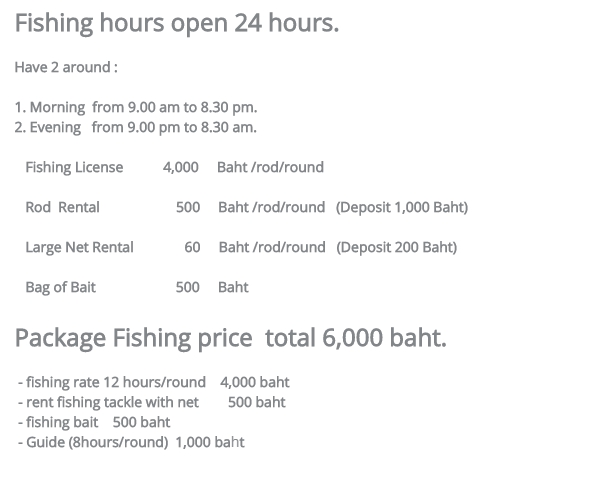Select the Evening round time line

click(135, 127)
